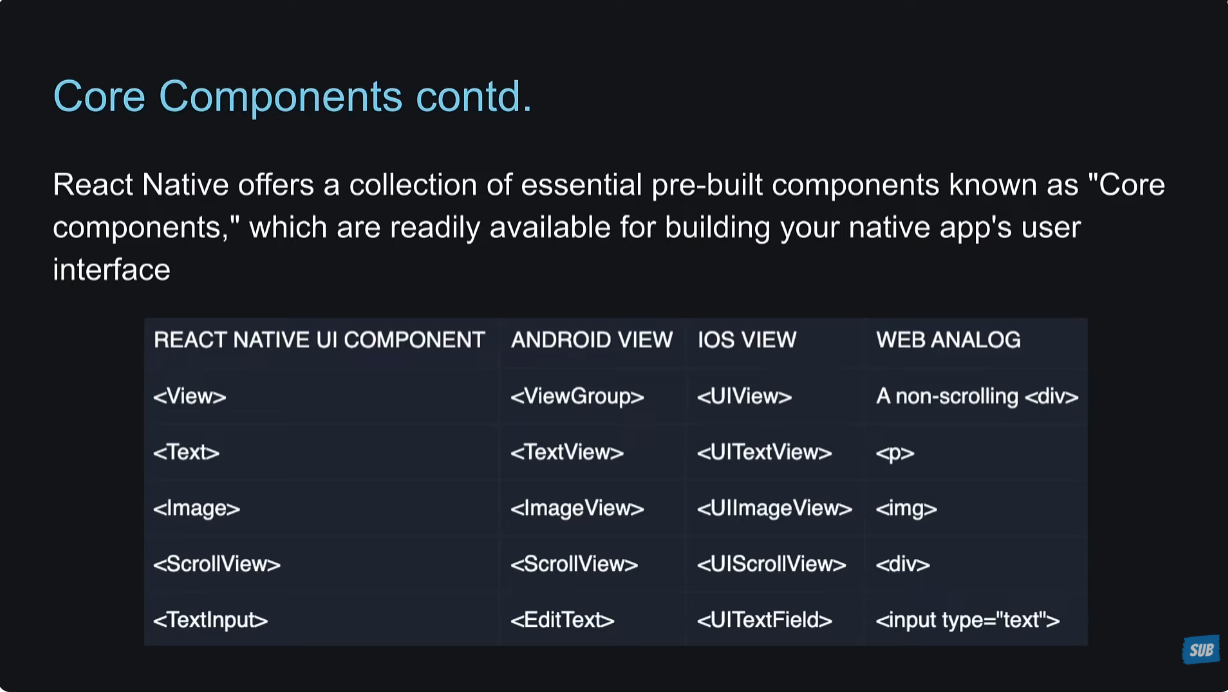Image resolution: width=1228 pixels, height=692 pixels.
Task: Select the "IOS VIEW" column header
Action: tap(747, 340)
